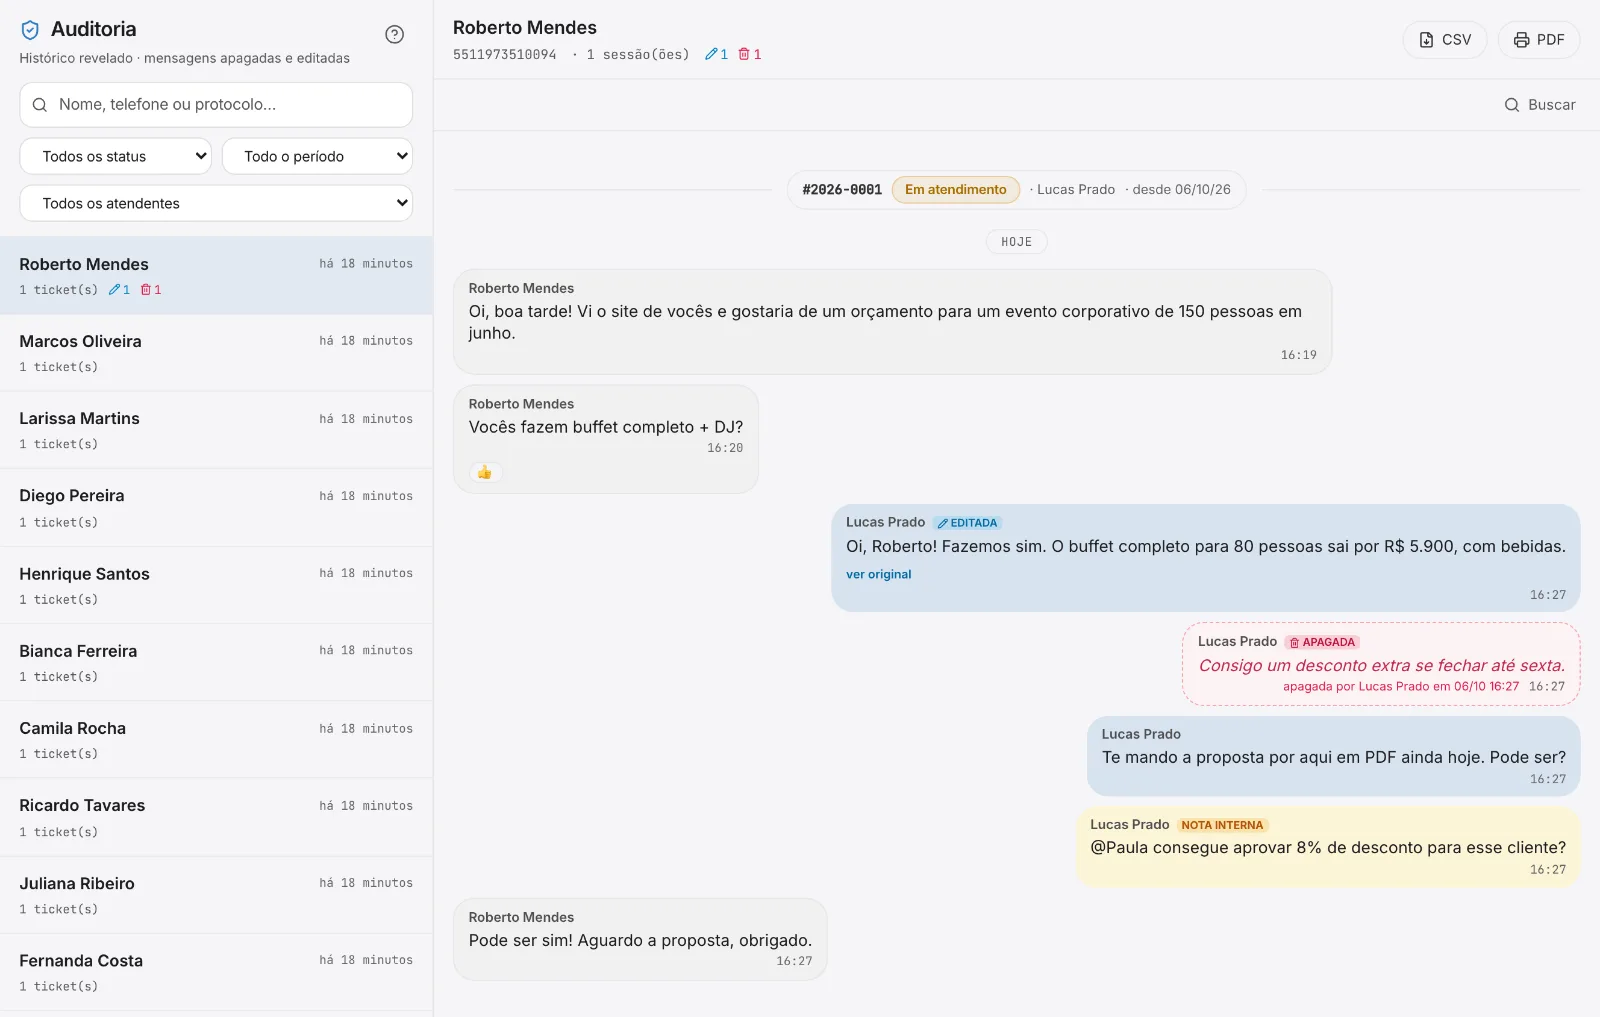1600x1017 pixels.
Task: Open the Todo o período dropdown
Action: click(x=317, y=156)
